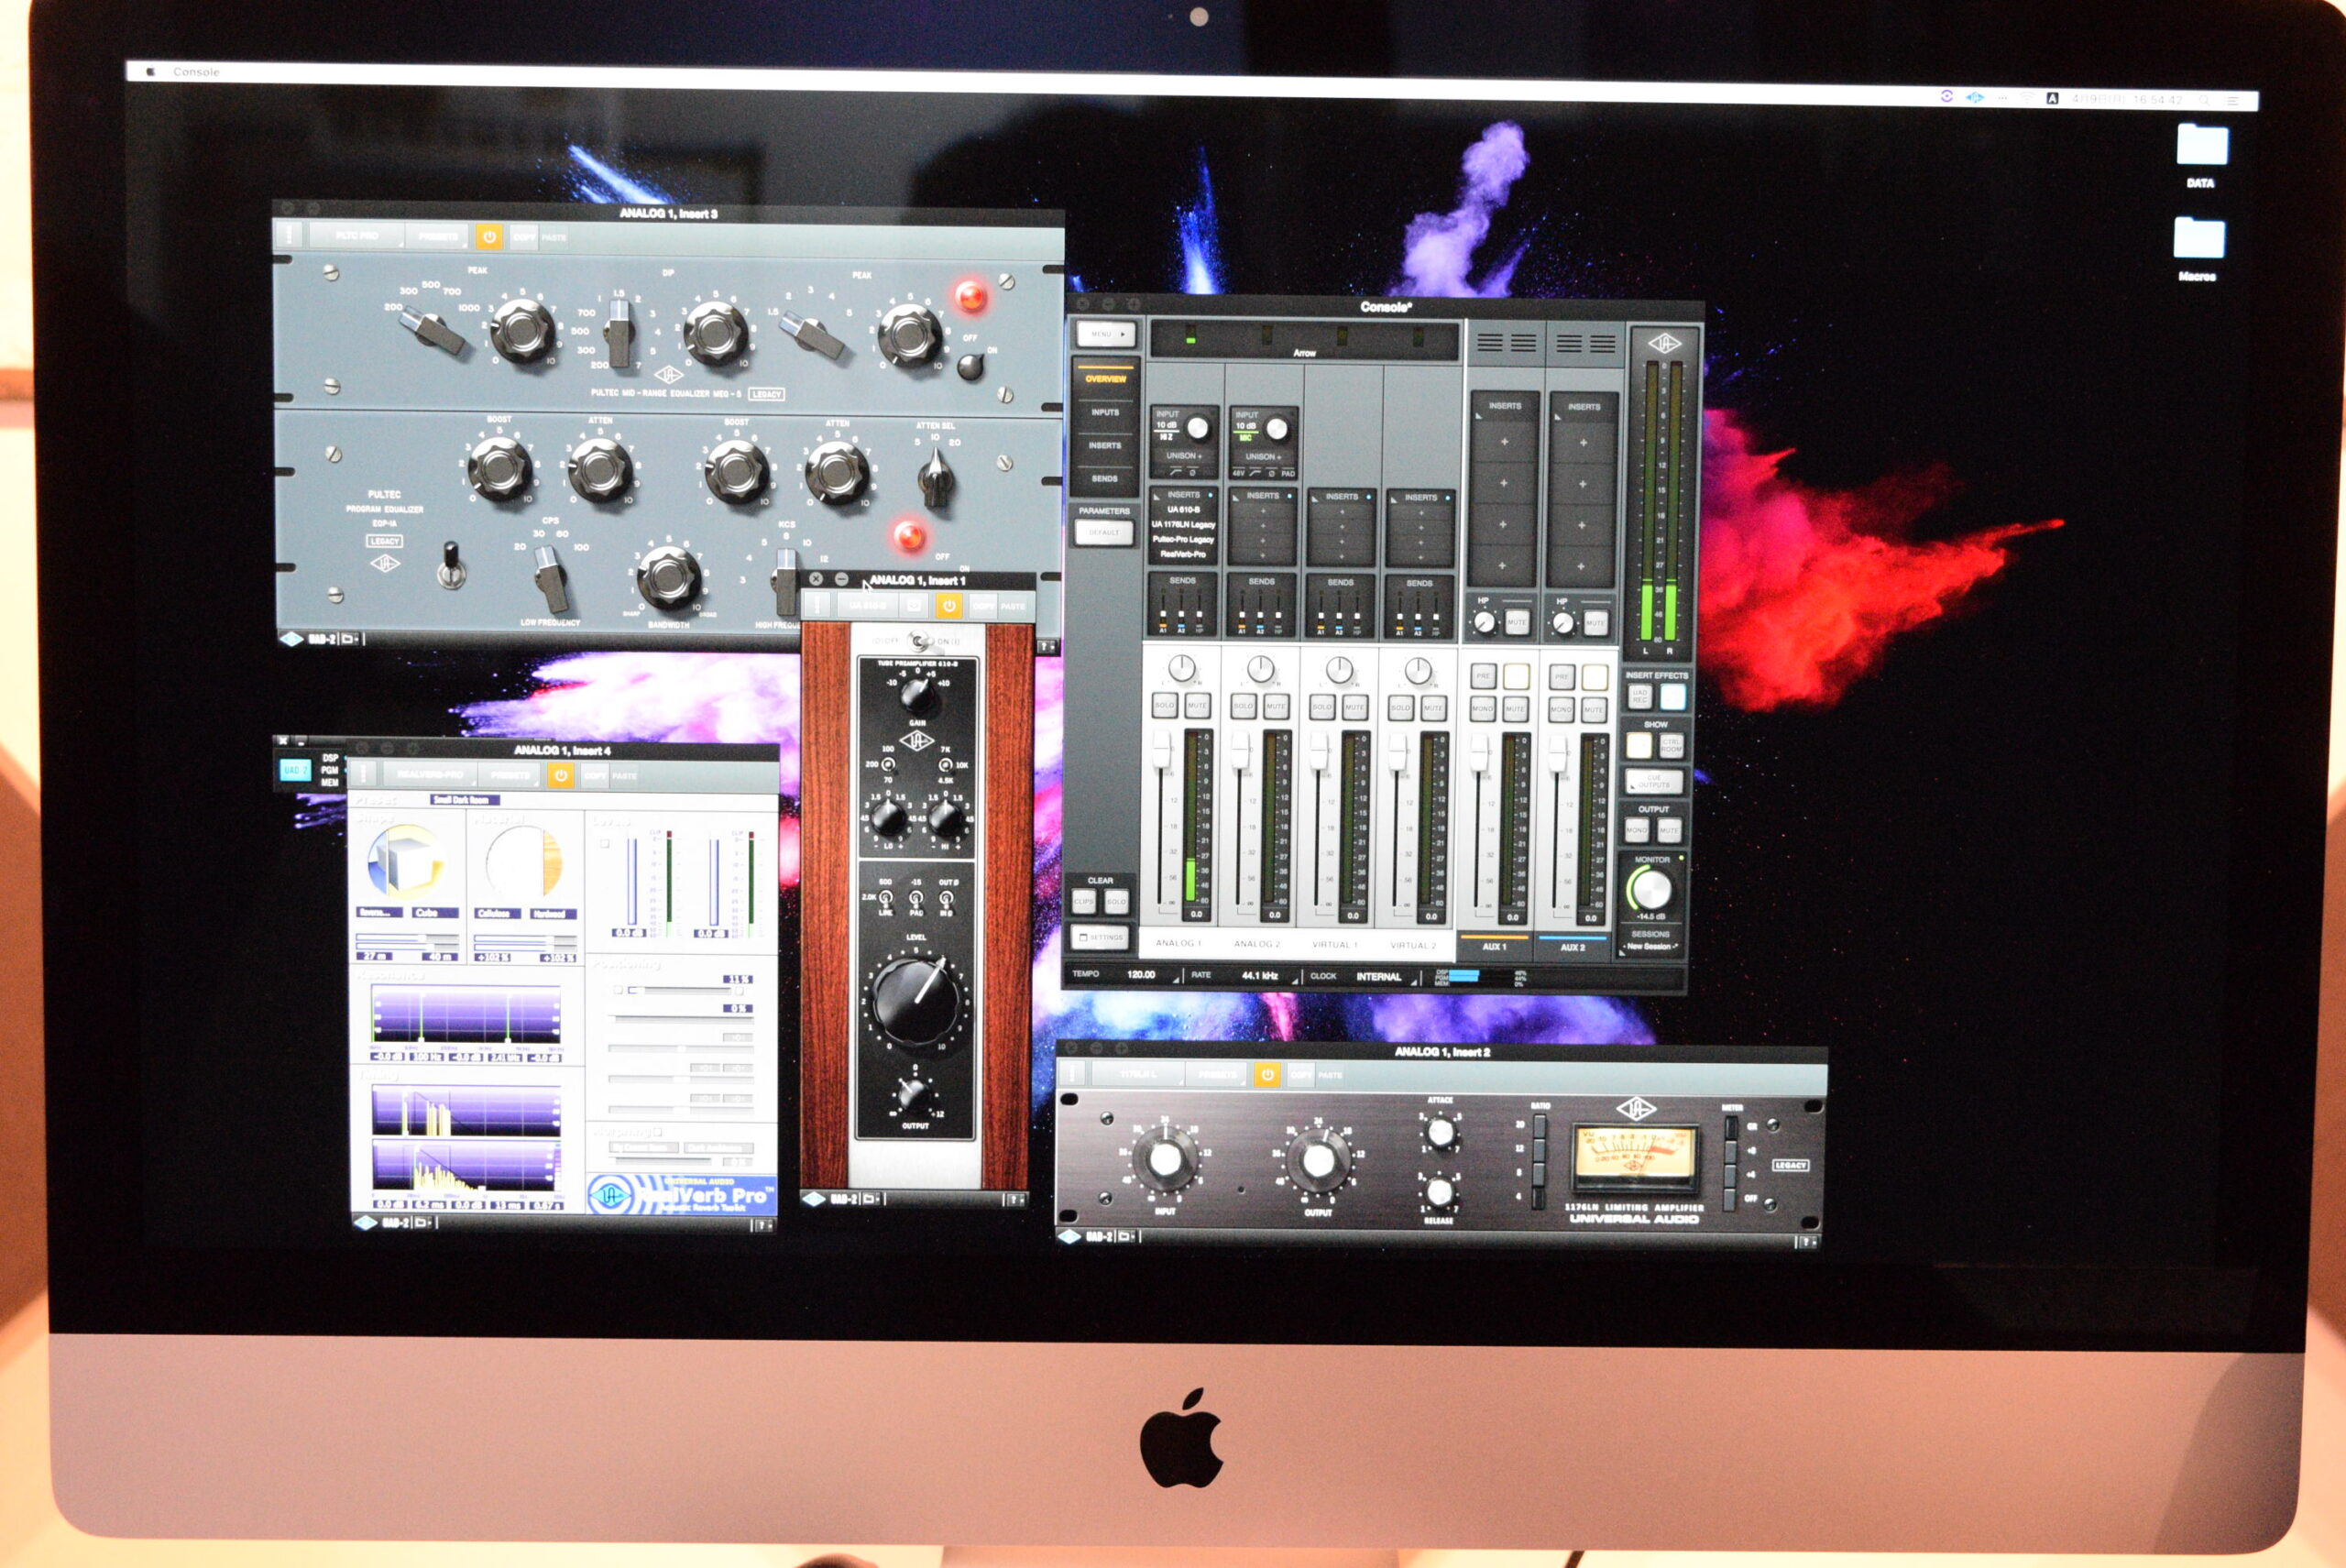Click DEFAULT parameters button in Console
2346x1568 pixels.
click(x=1104, y=532)
